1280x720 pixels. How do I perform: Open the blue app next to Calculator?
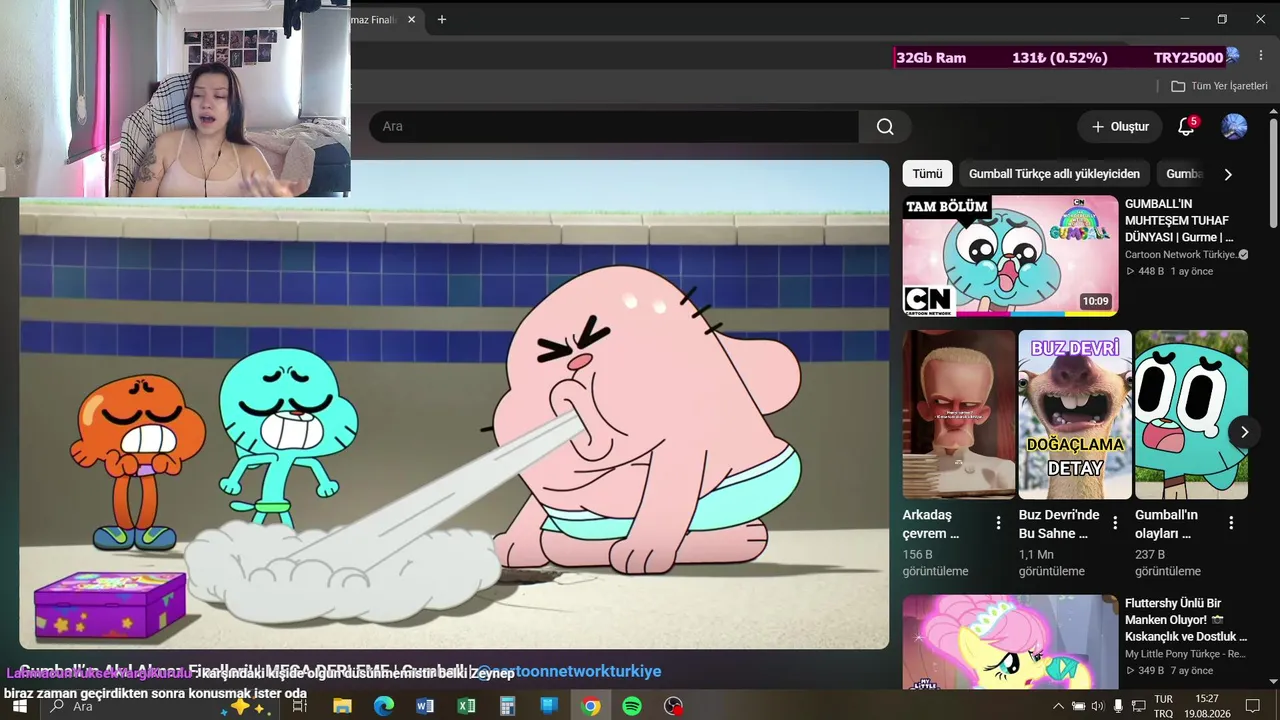[549, 706]
